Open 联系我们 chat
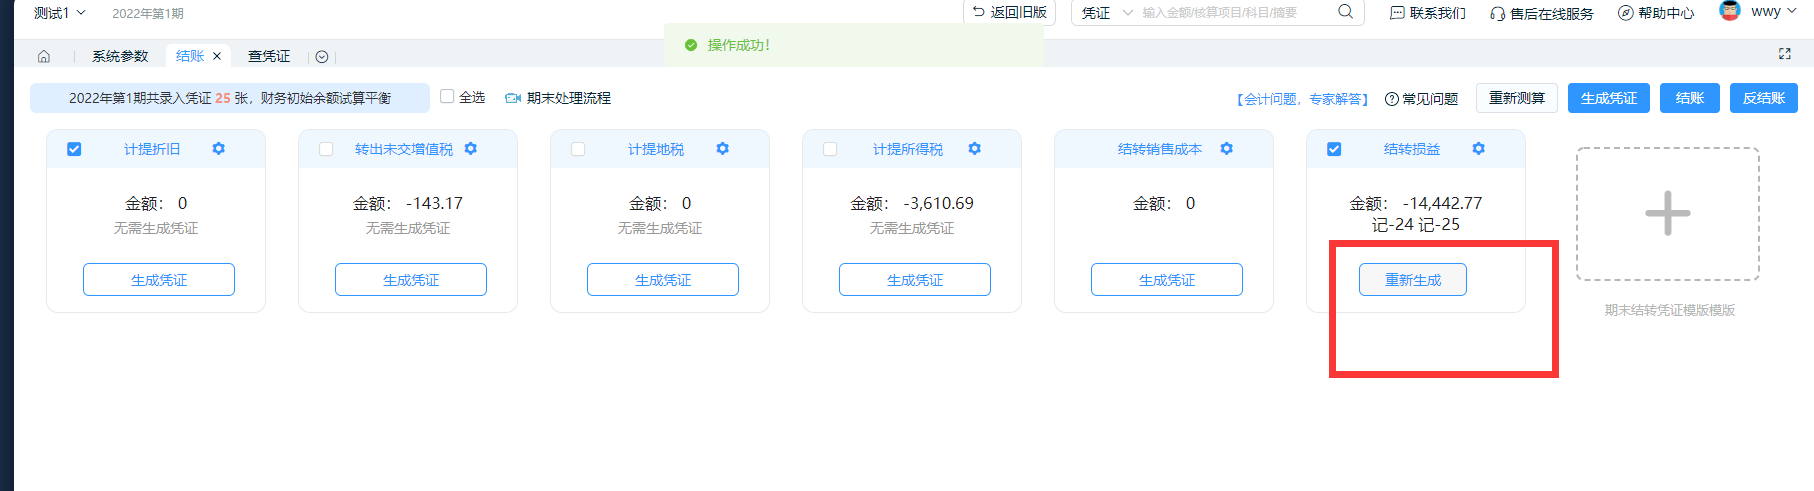1814x491 pixels. pos(1428,13)
